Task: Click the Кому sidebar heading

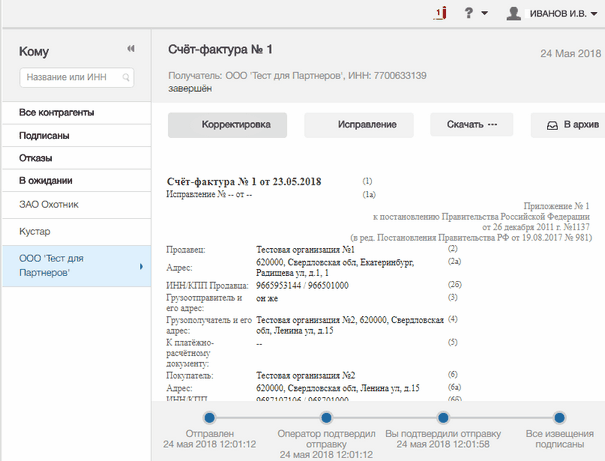Action: click(34, 51)
